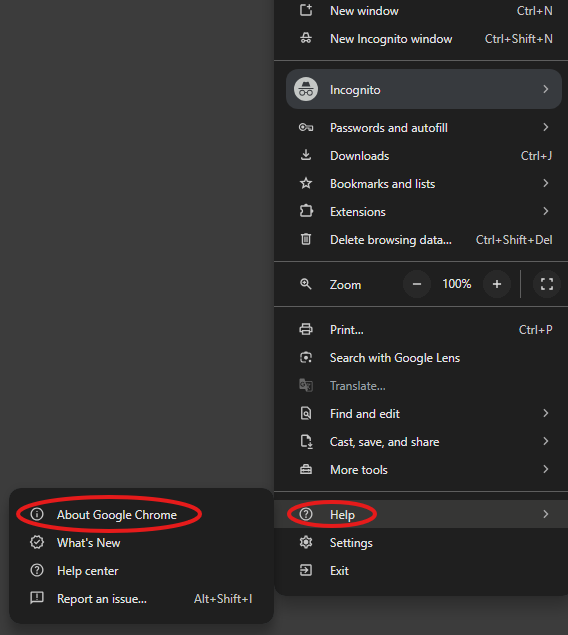
Task: Click the More tools toolbox icon
Action: pos(306,469)
